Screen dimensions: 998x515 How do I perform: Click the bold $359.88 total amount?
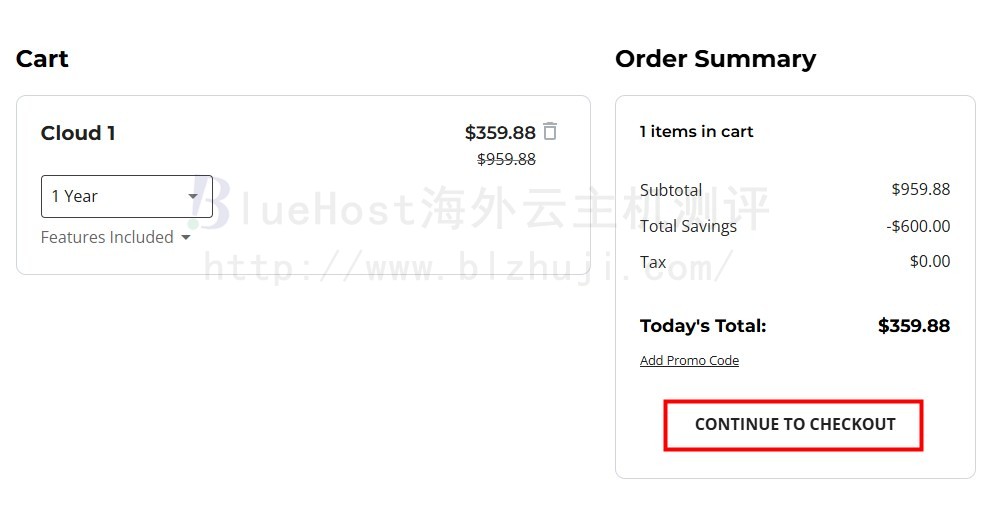[914, 326]
